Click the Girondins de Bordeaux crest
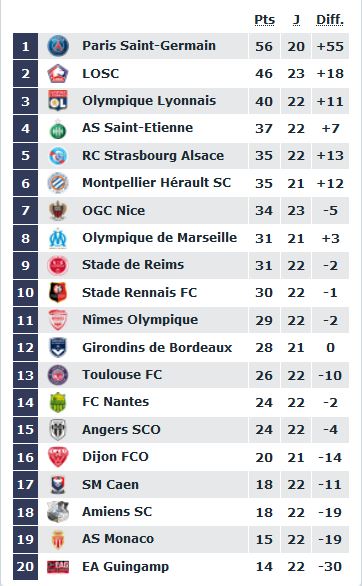This screenshot has height=586, width=362. coord(58,347)
